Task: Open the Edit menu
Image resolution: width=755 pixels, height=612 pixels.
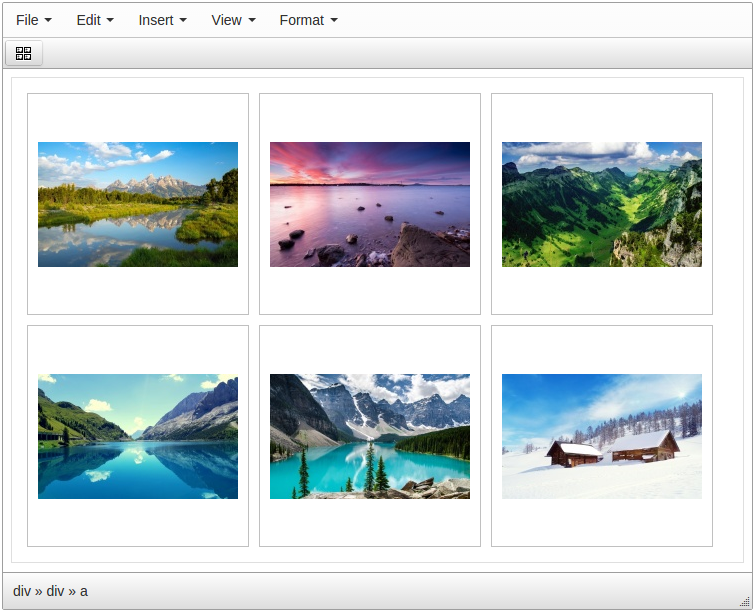Action: pyautogui.click(x=95, y=20)
